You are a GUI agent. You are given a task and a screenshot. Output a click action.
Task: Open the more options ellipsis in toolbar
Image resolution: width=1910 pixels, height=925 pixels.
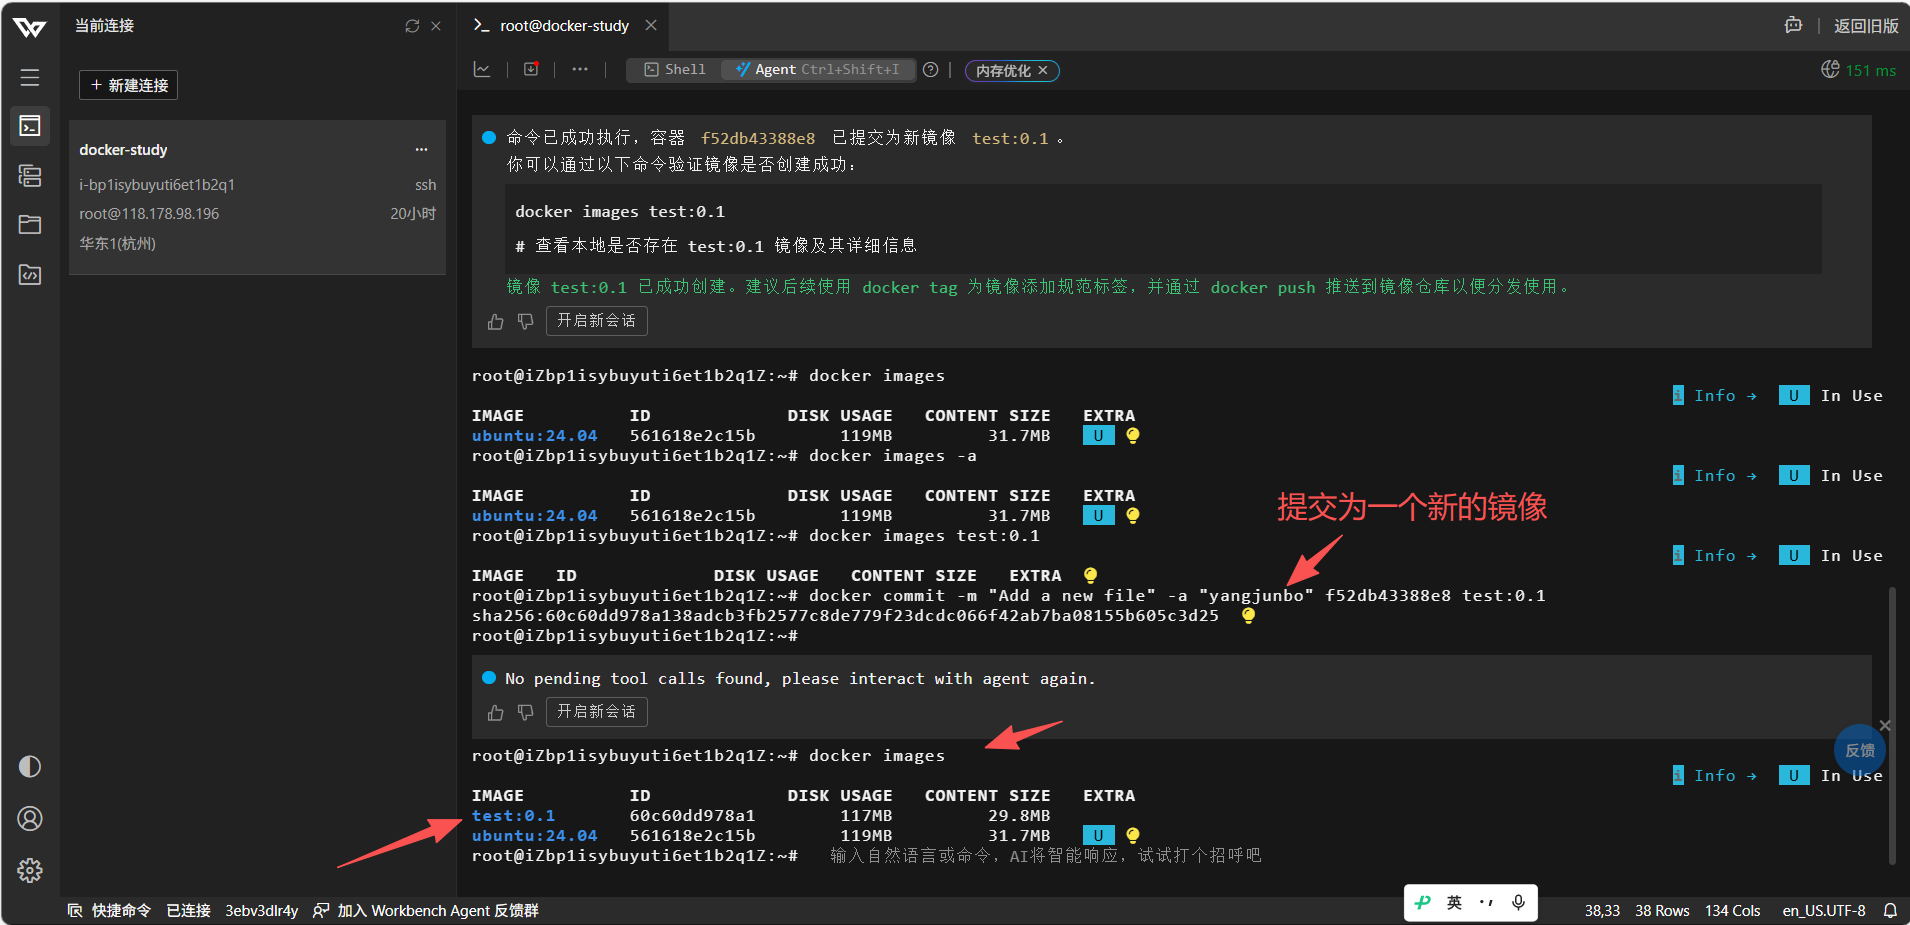click(580, 69)
